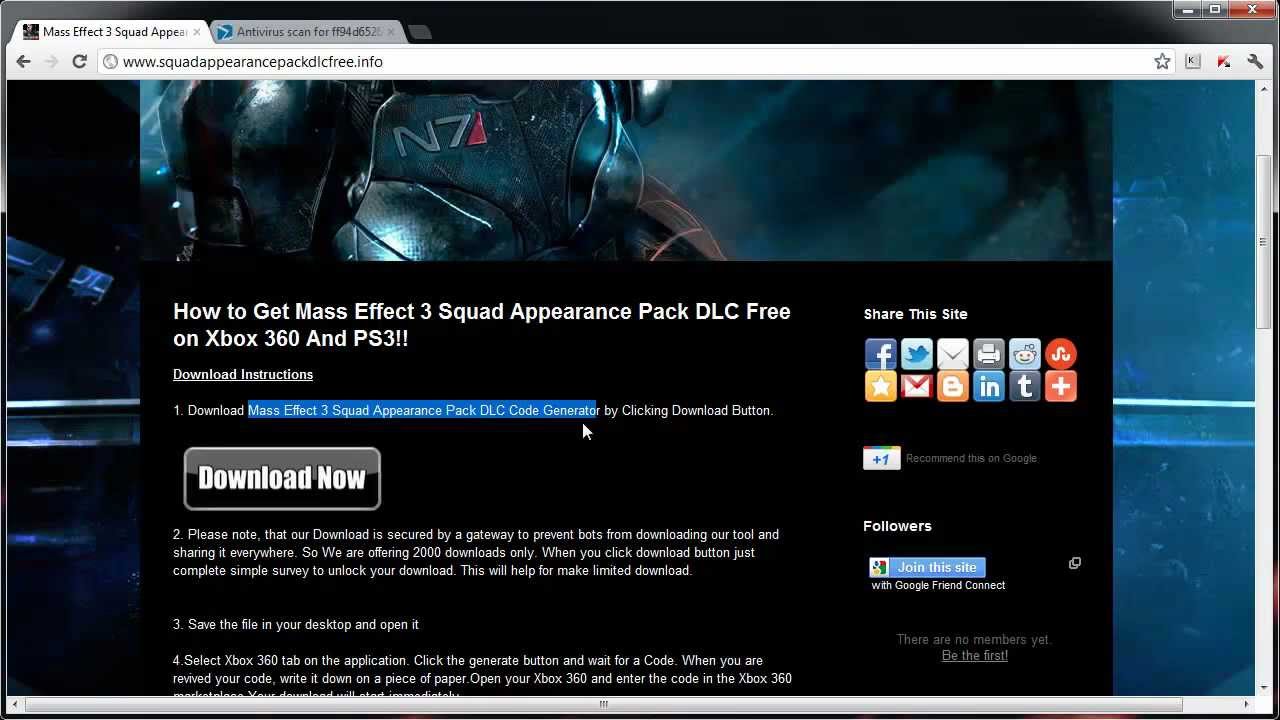The width and height of the screenshot is (1280, 720).
Task: Click the Download Instructions link
Action: coord(243,374)
